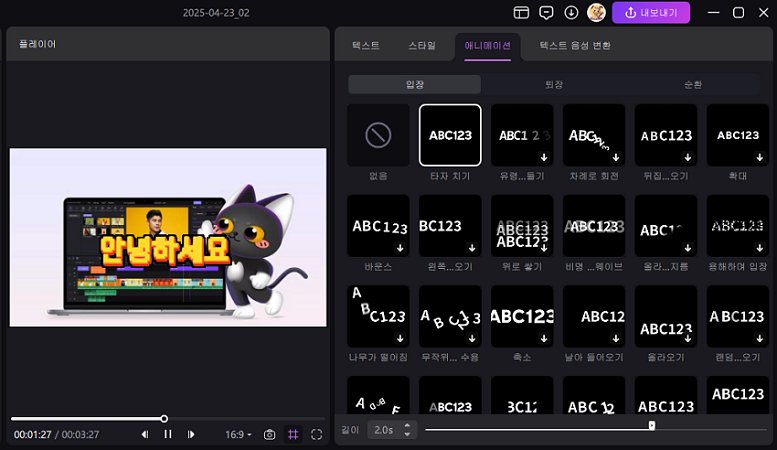
Task: Open the 텍스트 음성 변환 tab
Action: tap(575, 46)
